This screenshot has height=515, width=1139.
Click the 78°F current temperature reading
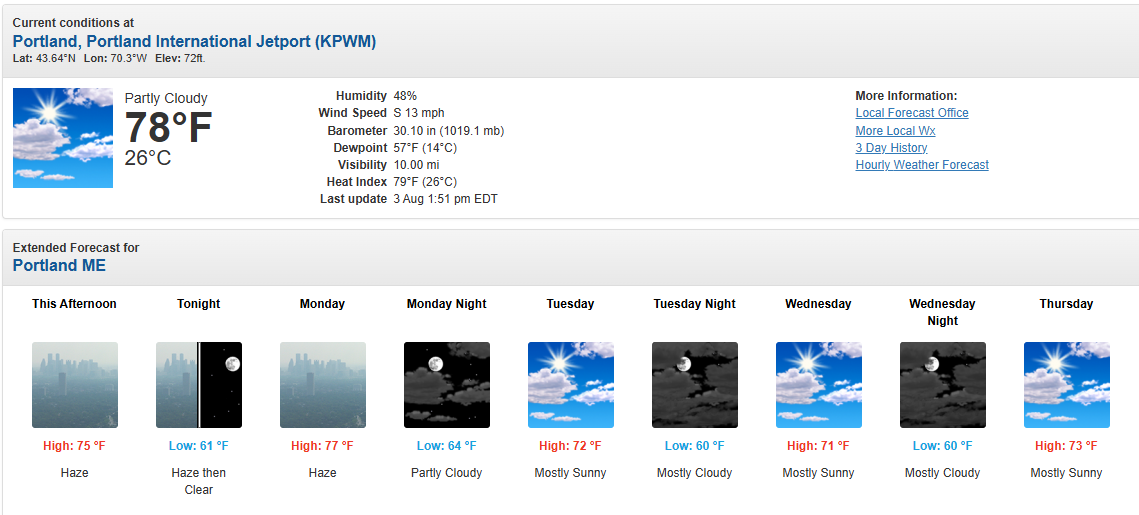tap(169, 128)
